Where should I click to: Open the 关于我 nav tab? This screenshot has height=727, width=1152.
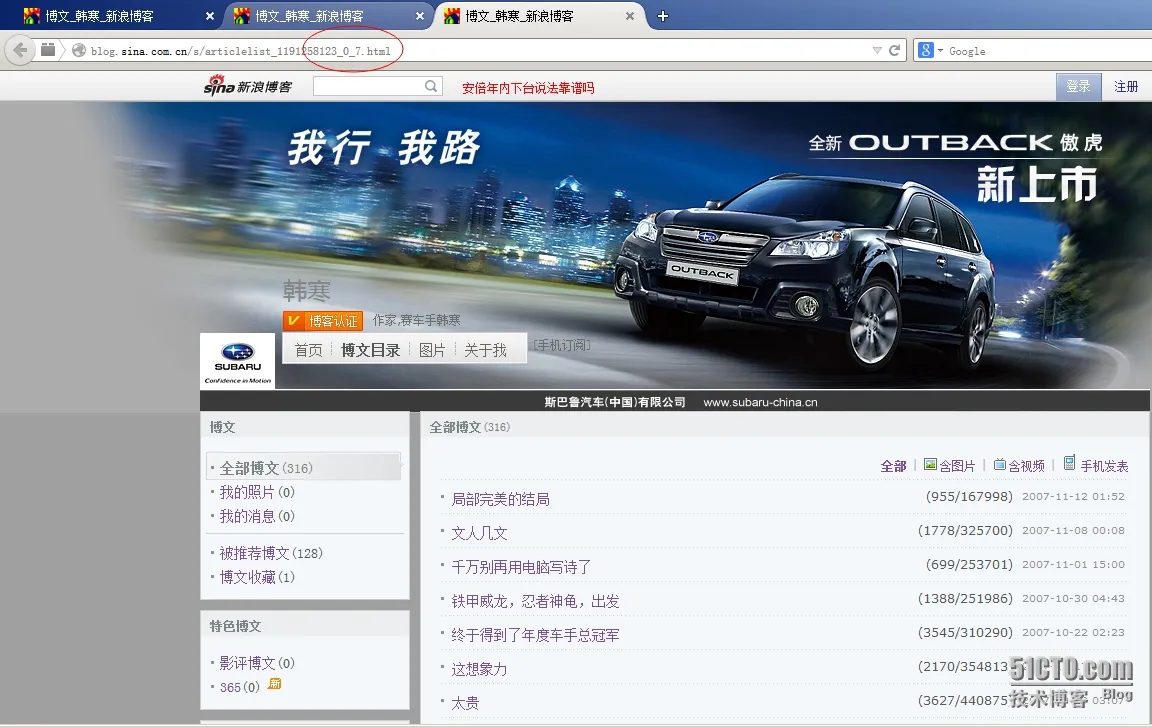pyautogui.click(x=485, y=350)
